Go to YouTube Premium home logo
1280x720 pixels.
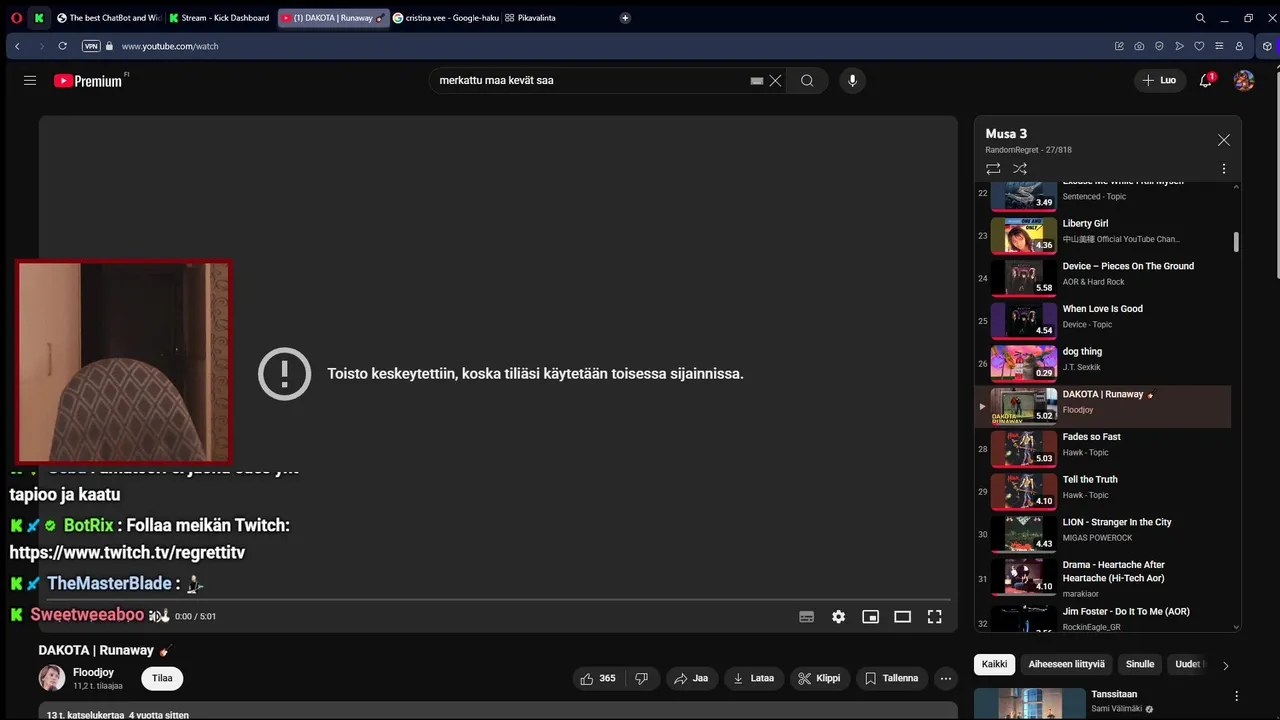click(x=90, y=81)
